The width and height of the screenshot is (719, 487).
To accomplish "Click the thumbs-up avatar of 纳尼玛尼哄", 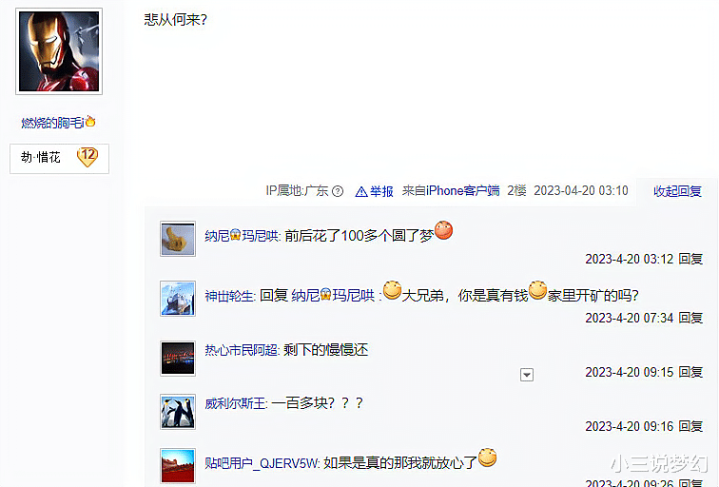I will pyautogui.click(x=178, y=238).
